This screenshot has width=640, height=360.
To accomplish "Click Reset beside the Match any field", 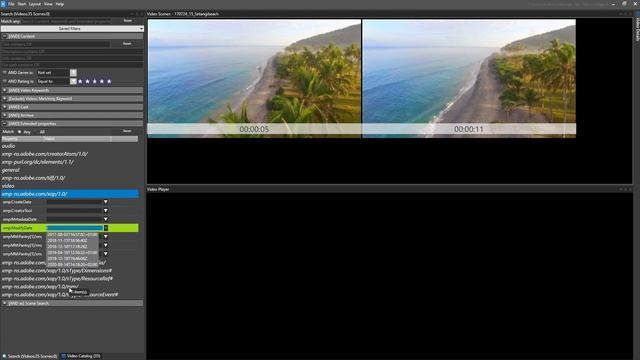I will click(128, 21).
